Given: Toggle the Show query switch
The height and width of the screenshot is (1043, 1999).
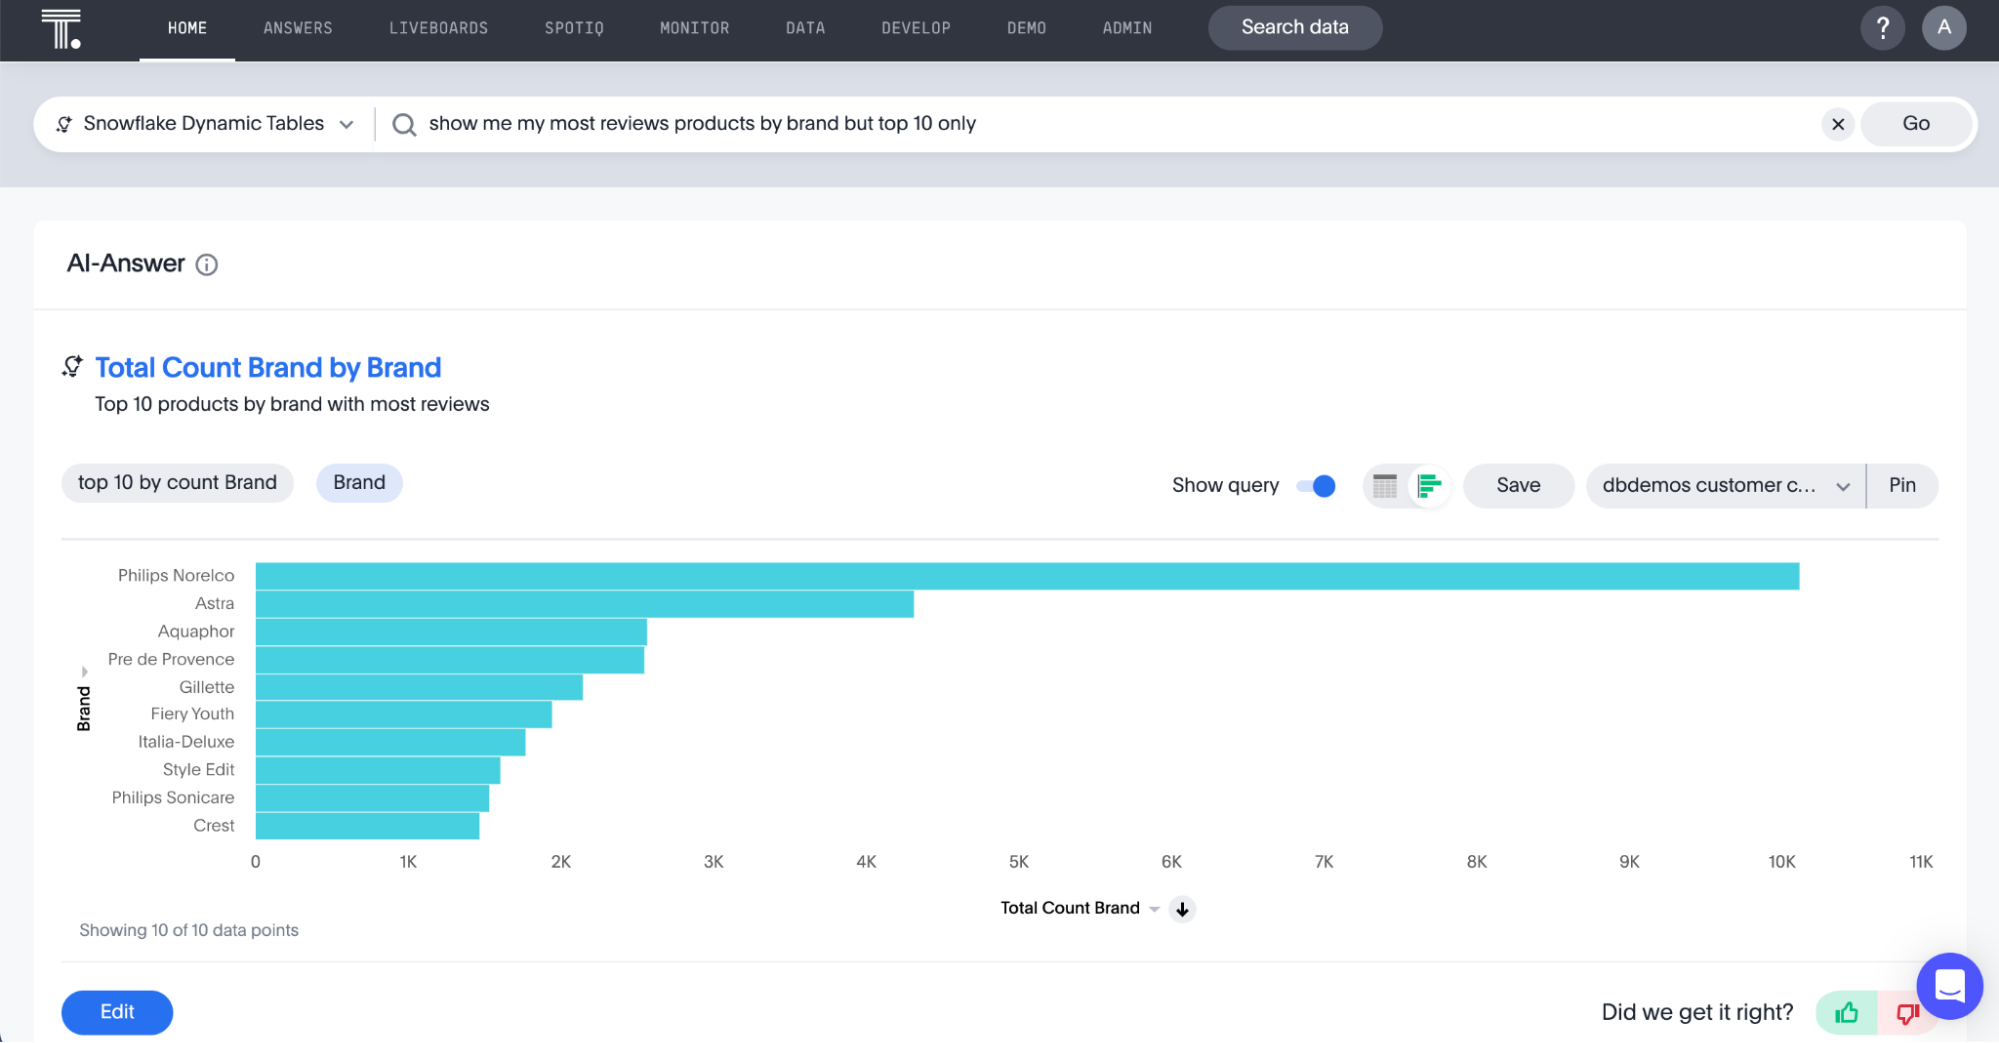Looking at the screenshot, I should [1316, 486].
